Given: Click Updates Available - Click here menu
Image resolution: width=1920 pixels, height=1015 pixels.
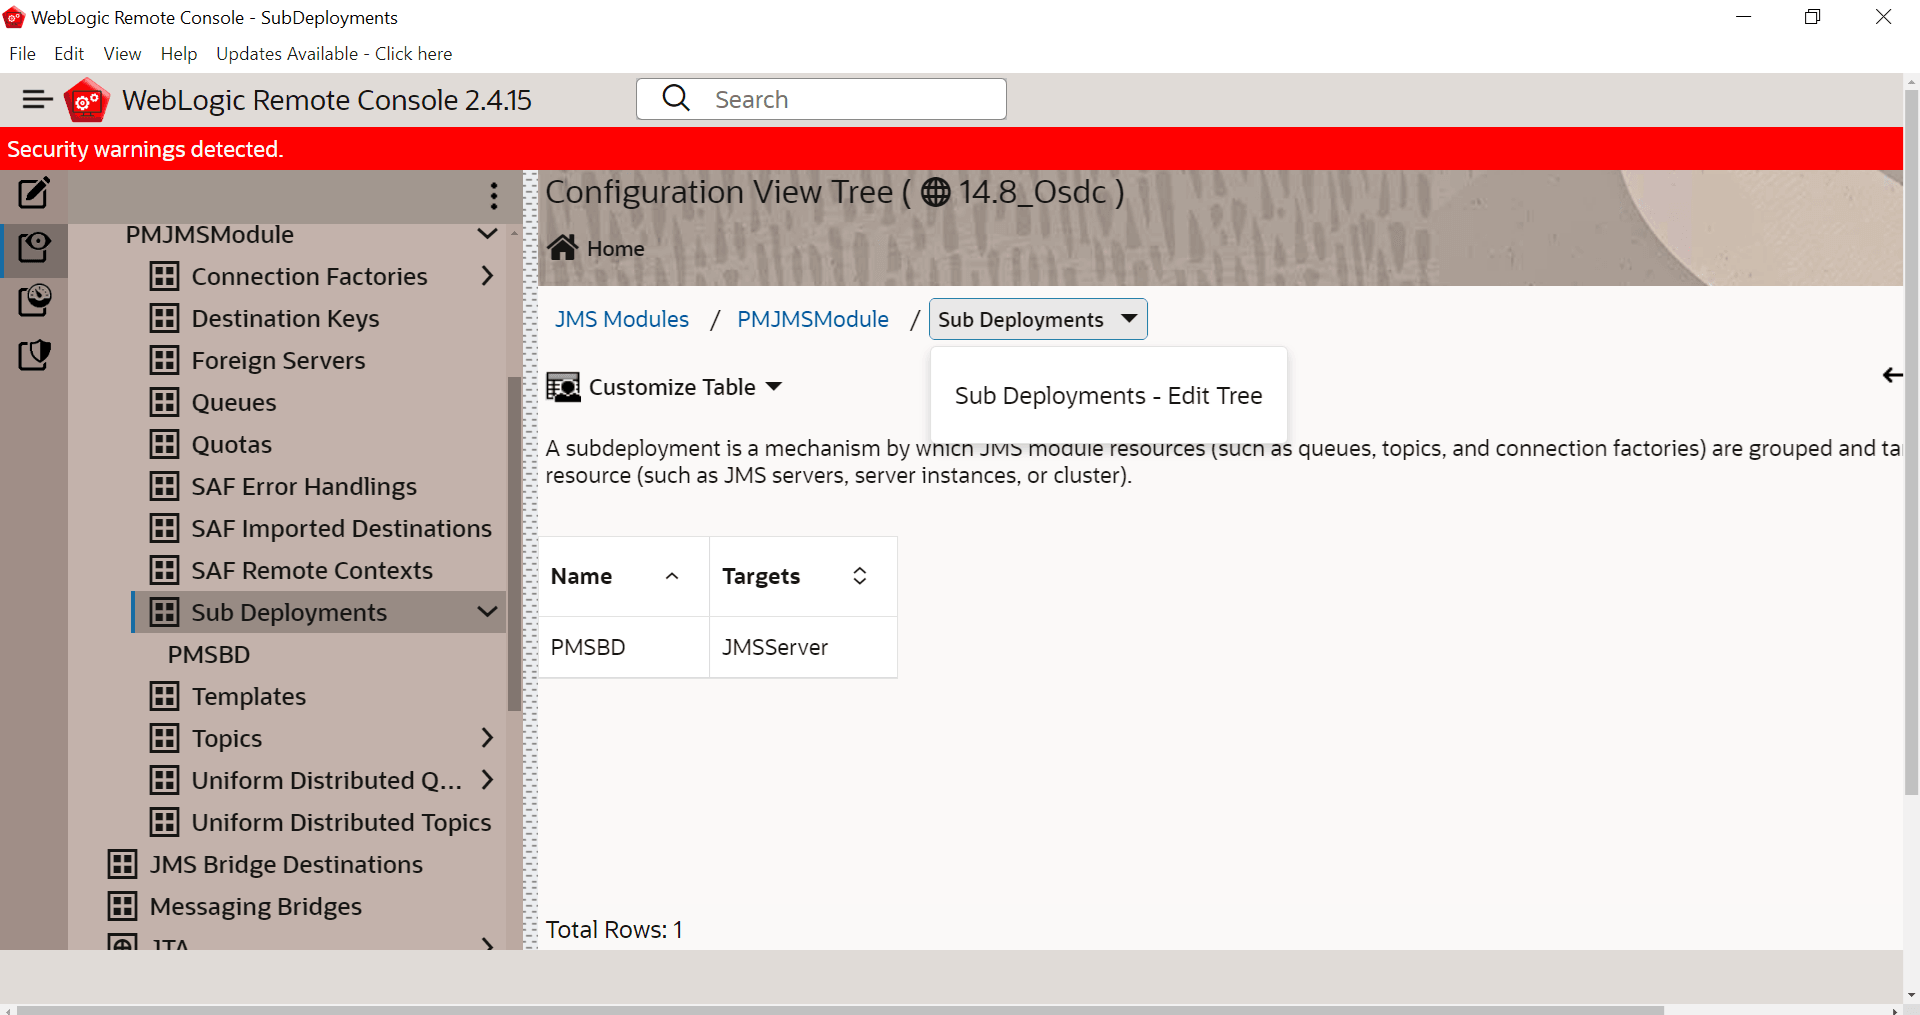Looking at the screenshot, I should coord(334,54).
